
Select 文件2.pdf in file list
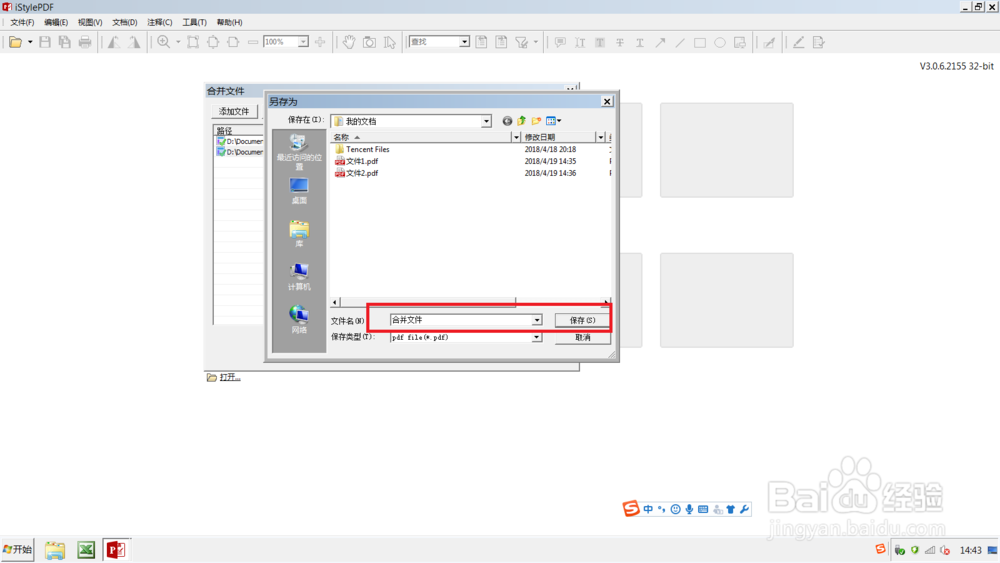point(356,173)
